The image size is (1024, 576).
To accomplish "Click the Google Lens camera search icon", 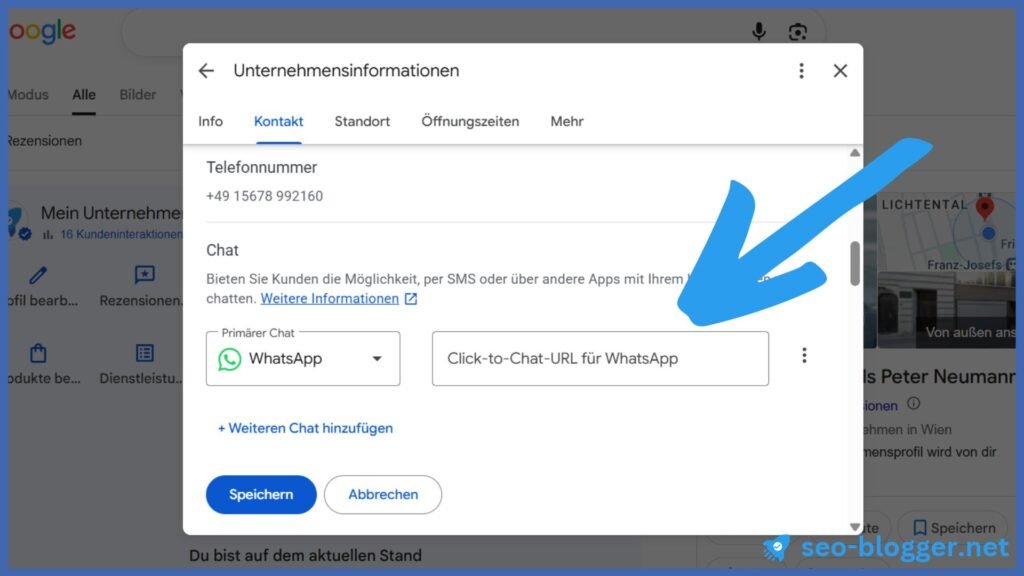I will [797, 31].
